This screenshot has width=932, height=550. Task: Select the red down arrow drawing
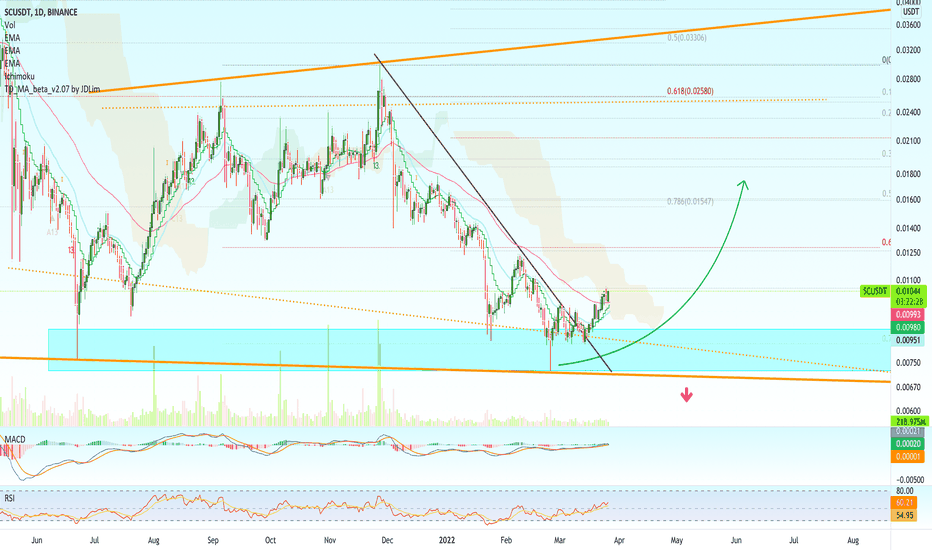pos(687,395)
